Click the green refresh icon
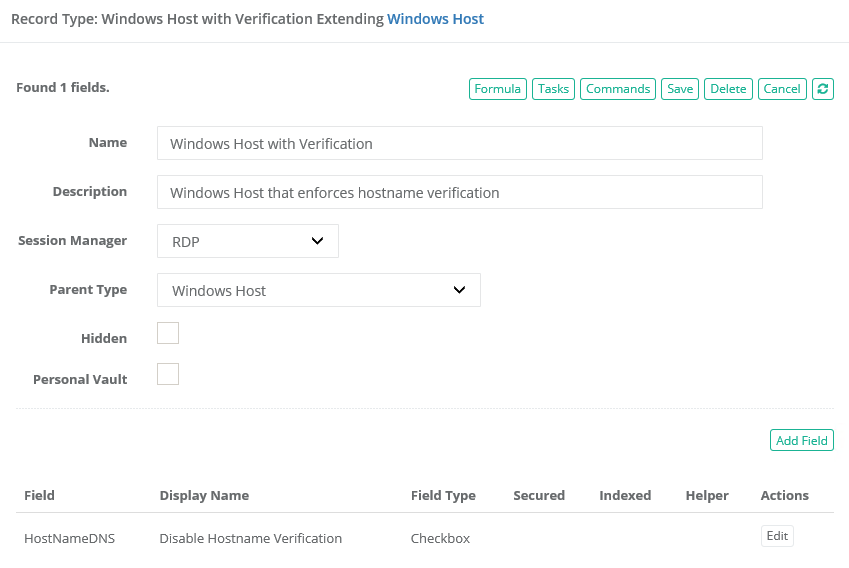Screen dimensions: 849x568 [x=822, y=89]
